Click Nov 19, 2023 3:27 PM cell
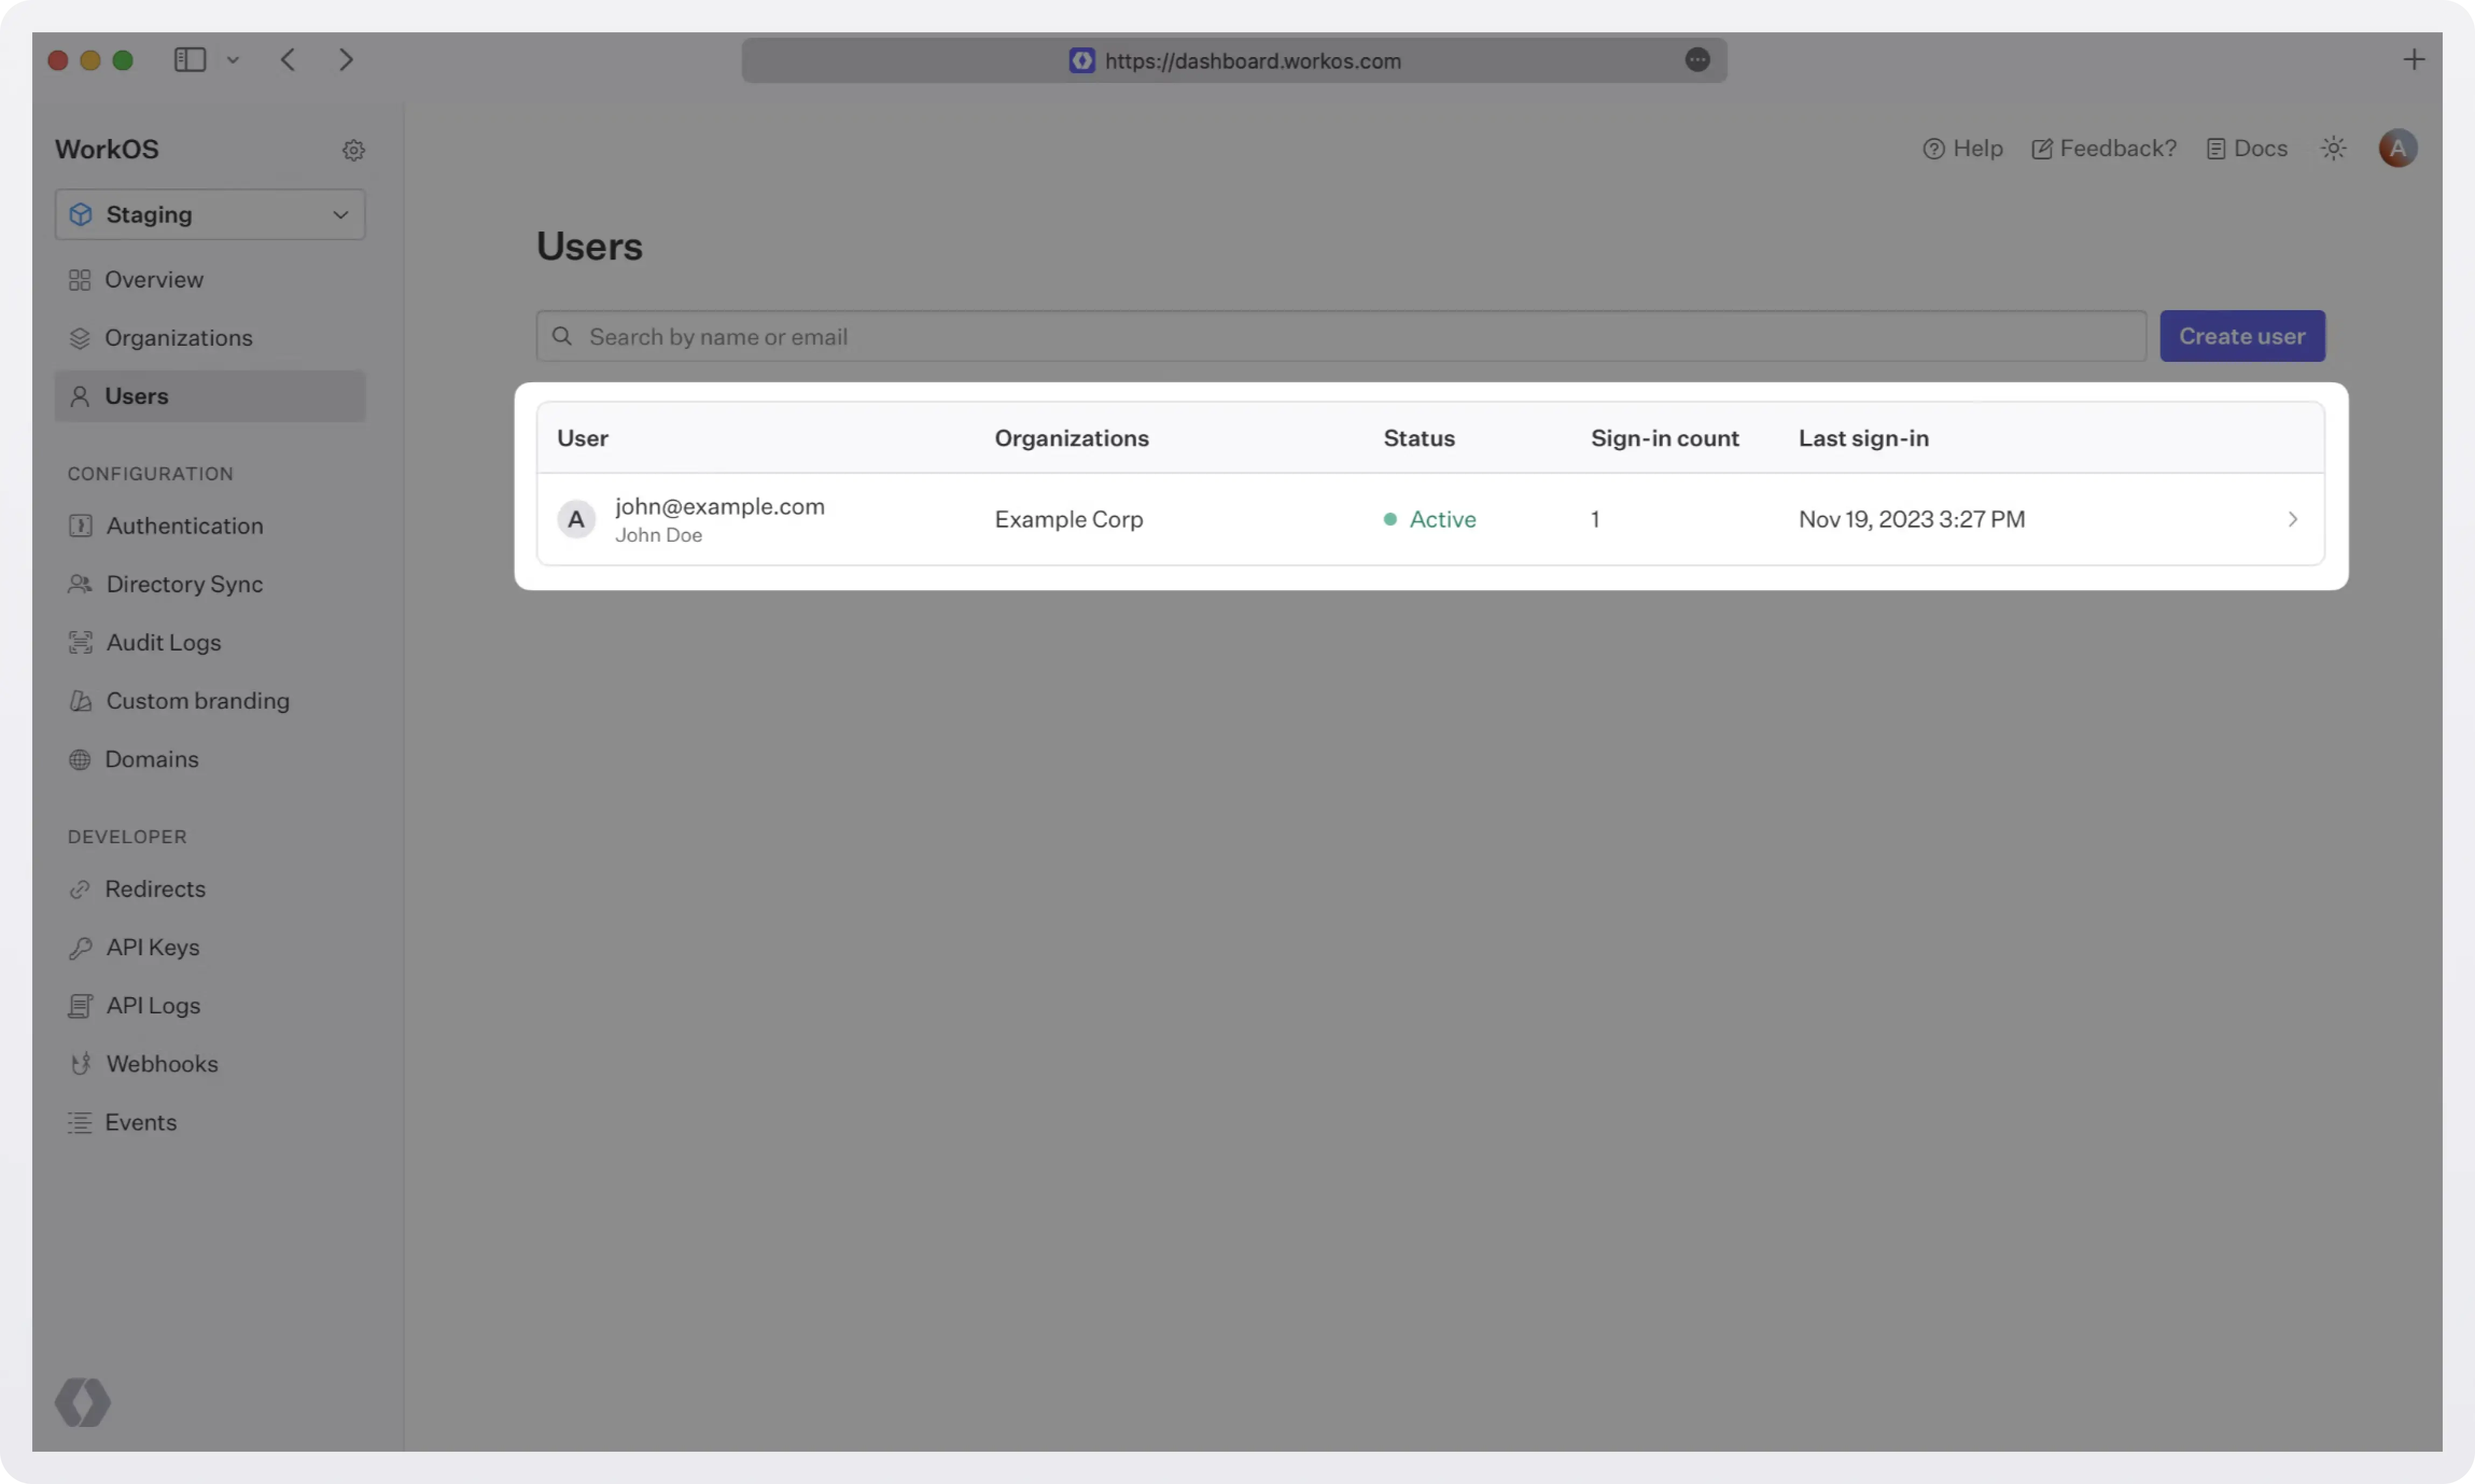This screenshot has height=1484, width=2475. coord(1911,519)
